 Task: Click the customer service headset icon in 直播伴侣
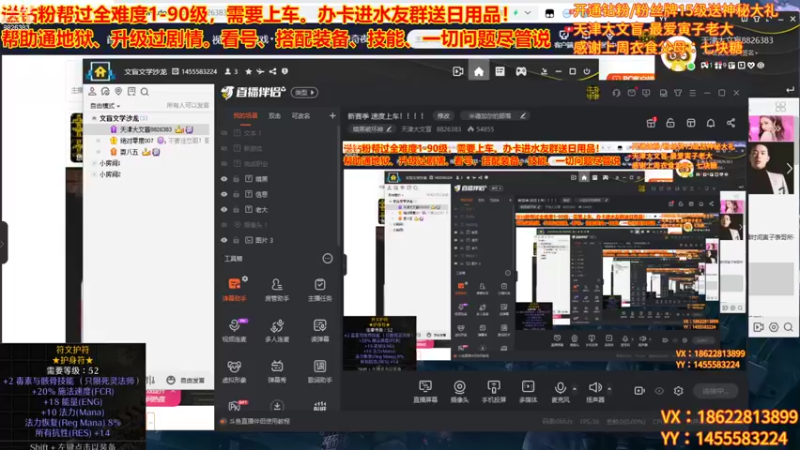(616, 93)
